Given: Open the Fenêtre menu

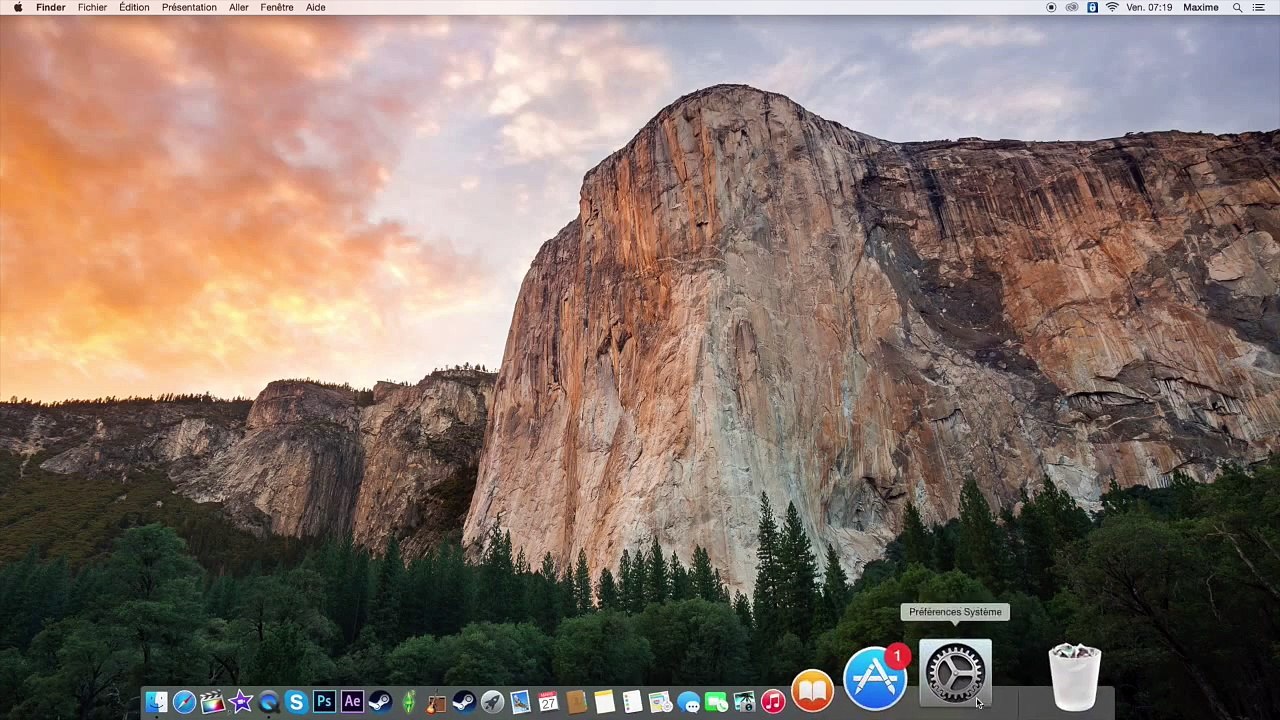Looking at the screenshot, I should point(277,7).
